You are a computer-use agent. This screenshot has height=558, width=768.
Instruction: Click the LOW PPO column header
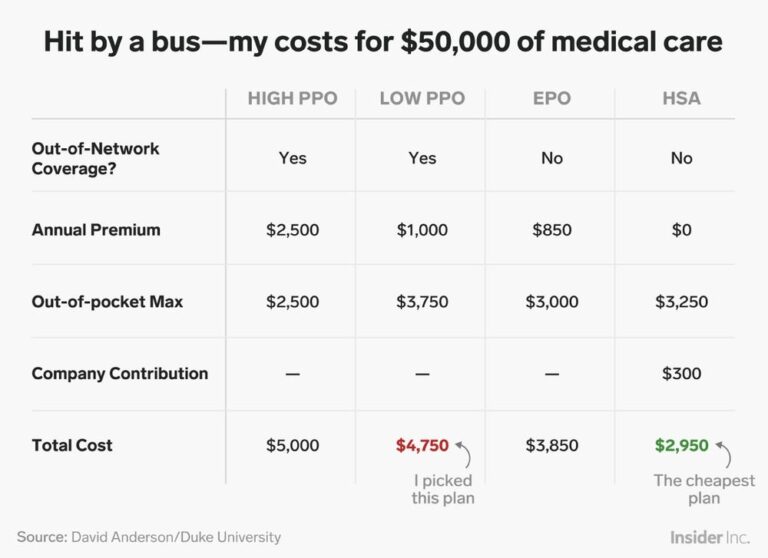click(422, 98)
